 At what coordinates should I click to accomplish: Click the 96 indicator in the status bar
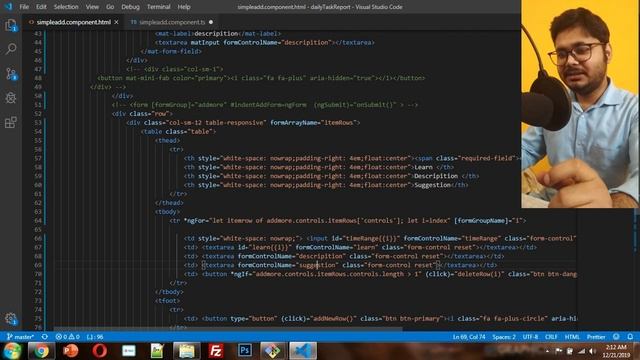click(95, 337)
